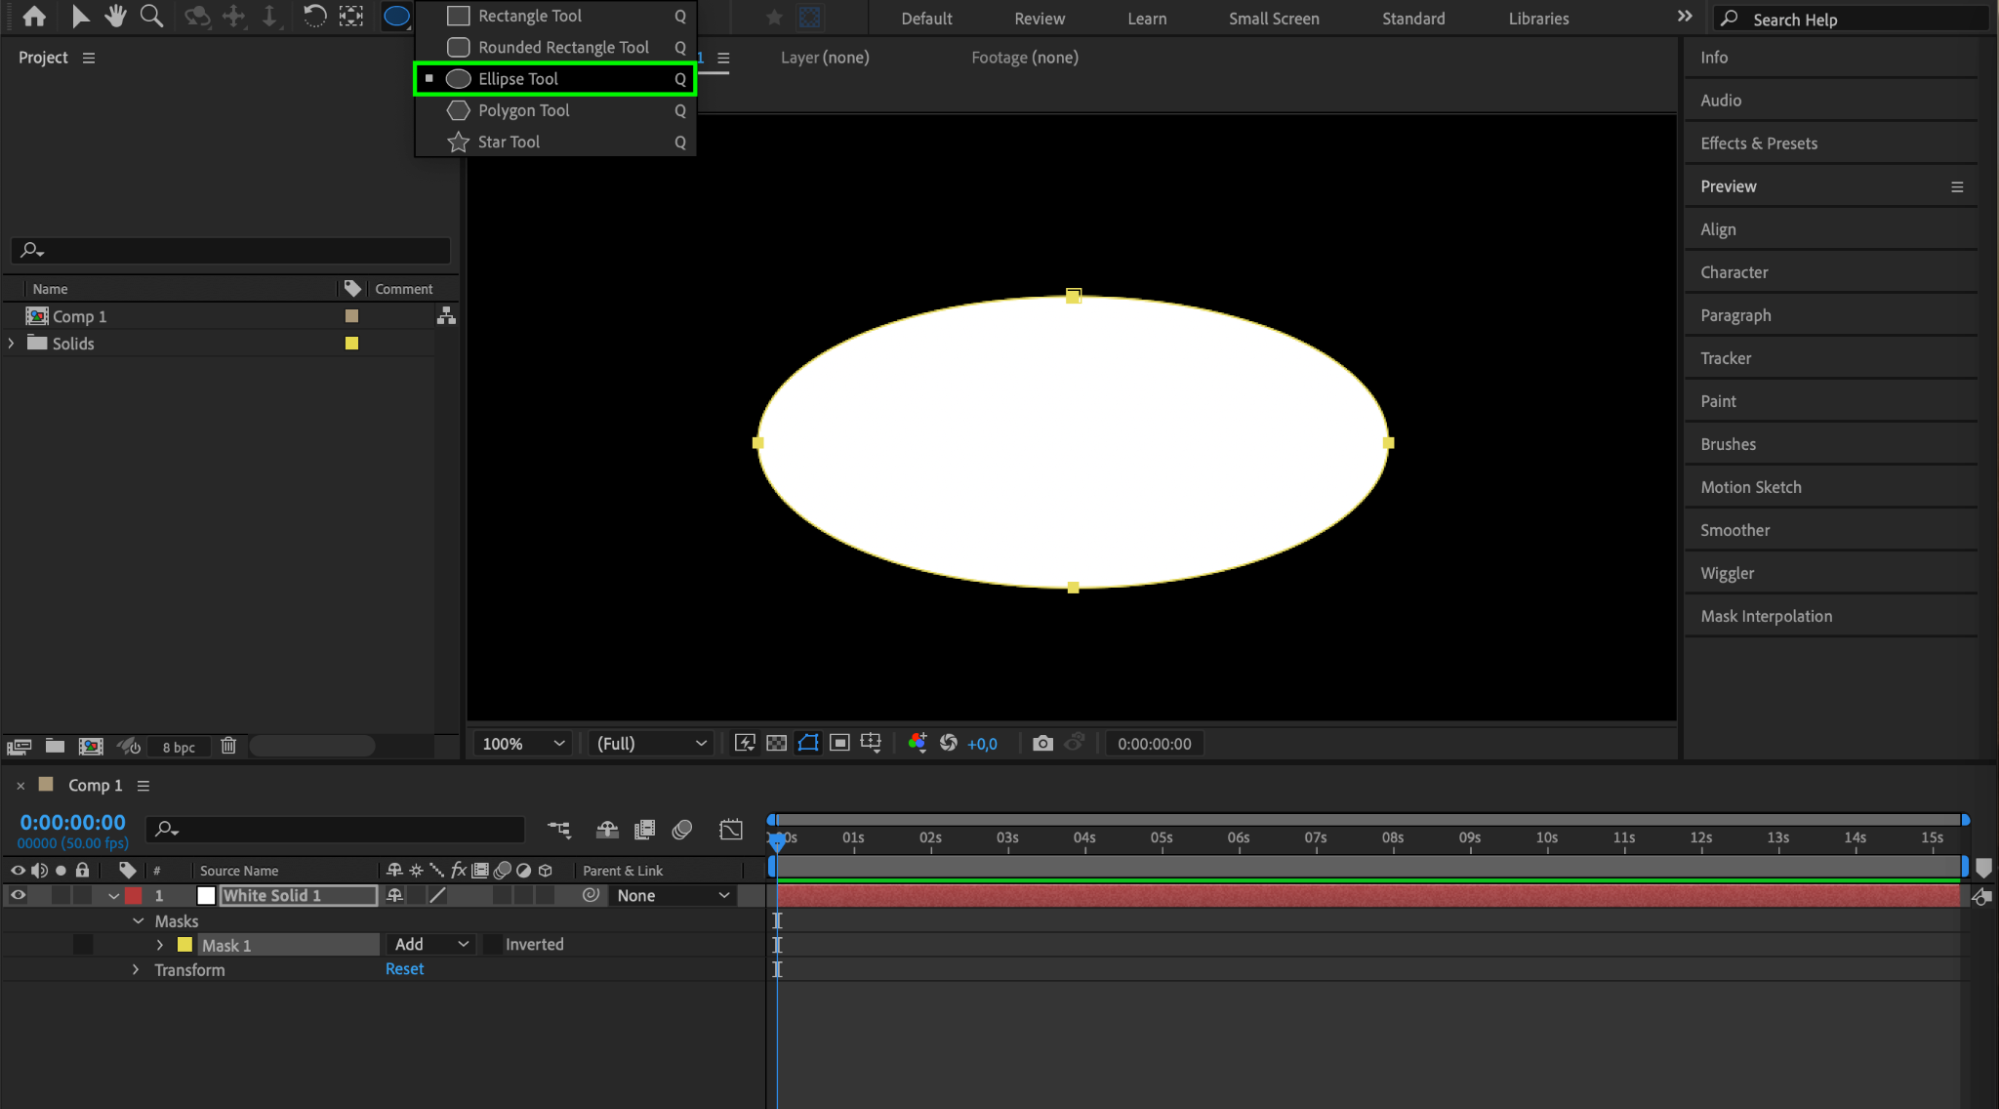Open the 100% magnification dropdown

point(523,743)
